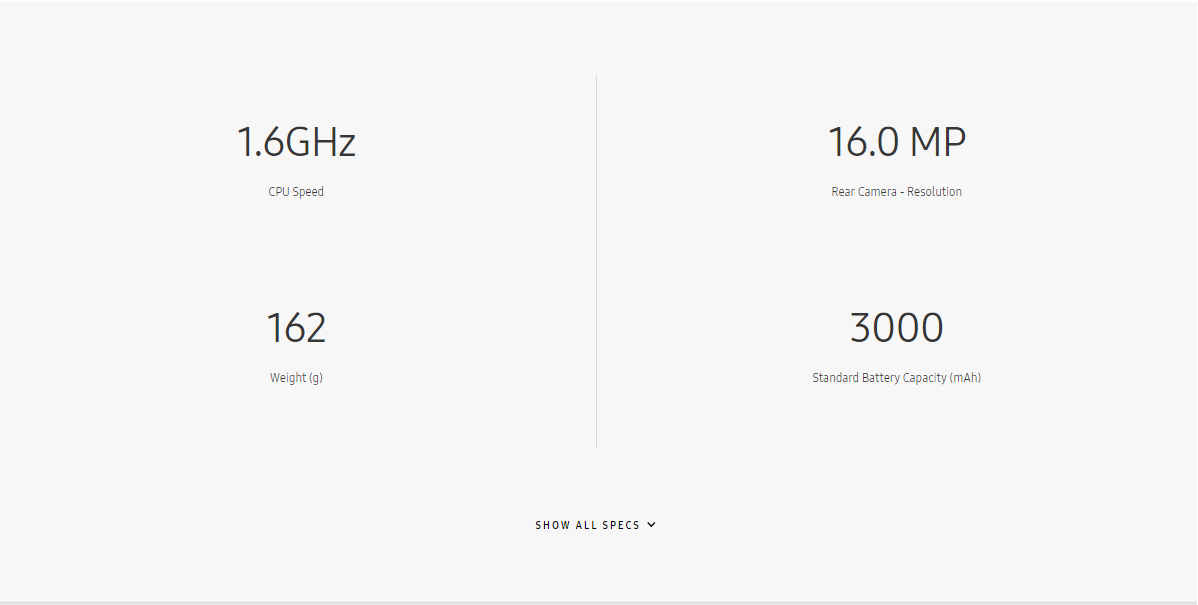
Task: Click the vertical divider between spec columns
Action: click(596, 260)
